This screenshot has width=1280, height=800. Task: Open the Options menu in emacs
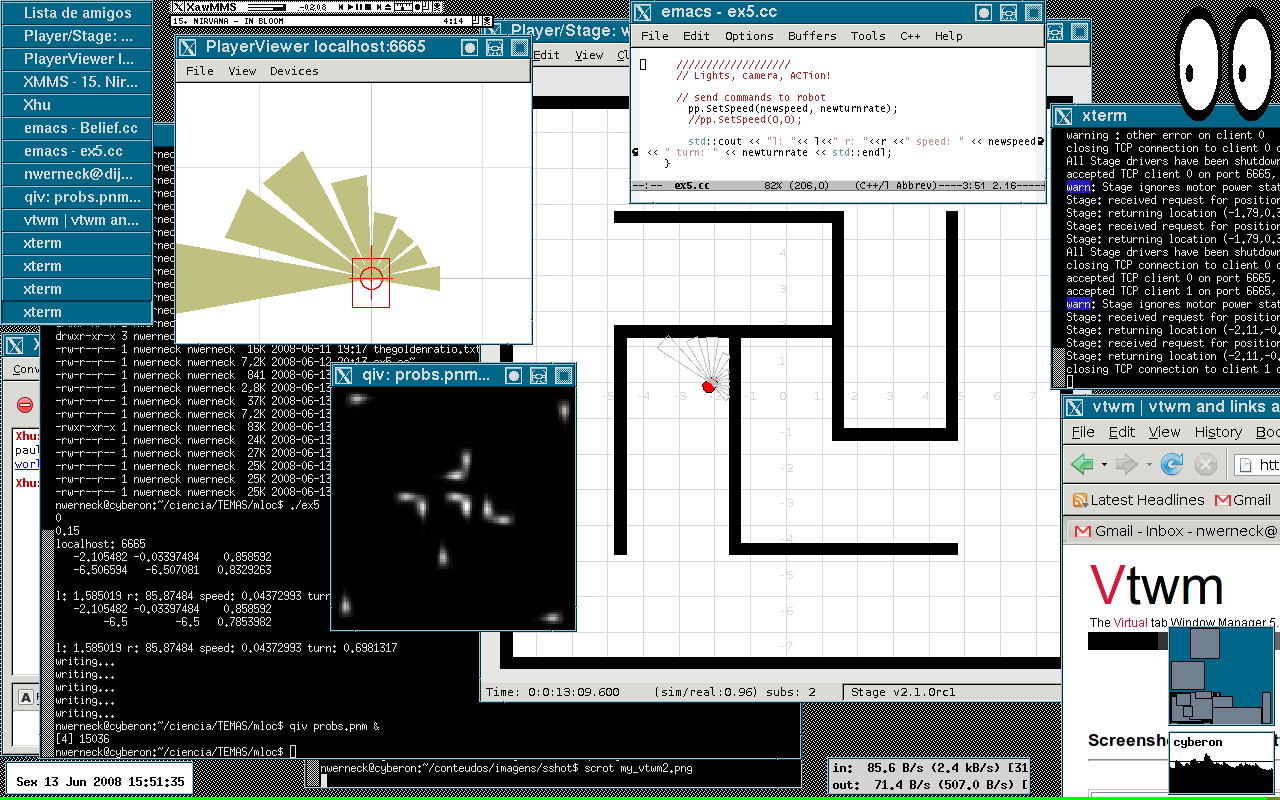click(x=749, y=36)
